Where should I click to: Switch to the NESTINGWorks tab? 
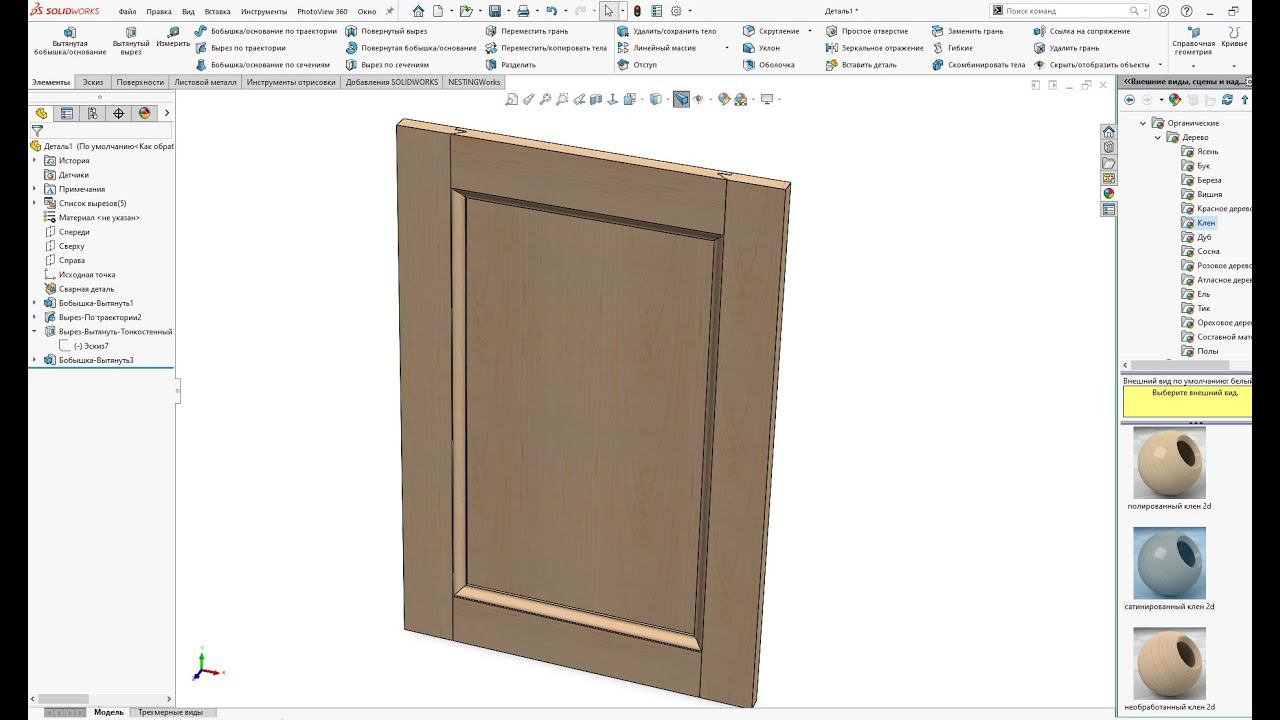tap(474, 82)
